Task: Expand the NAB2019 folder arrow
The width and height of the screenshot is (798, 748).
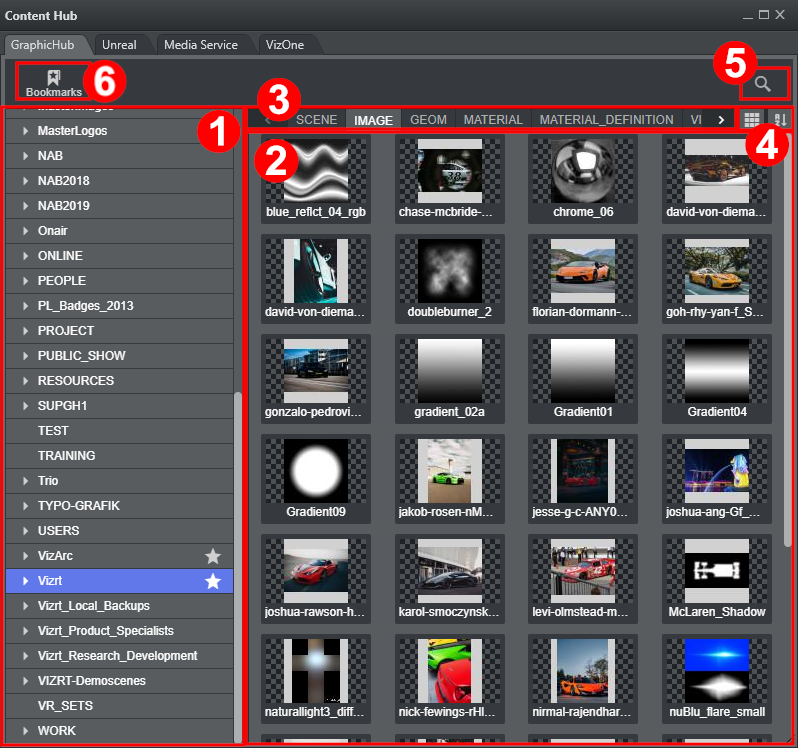Action: [x=26, y=206]
